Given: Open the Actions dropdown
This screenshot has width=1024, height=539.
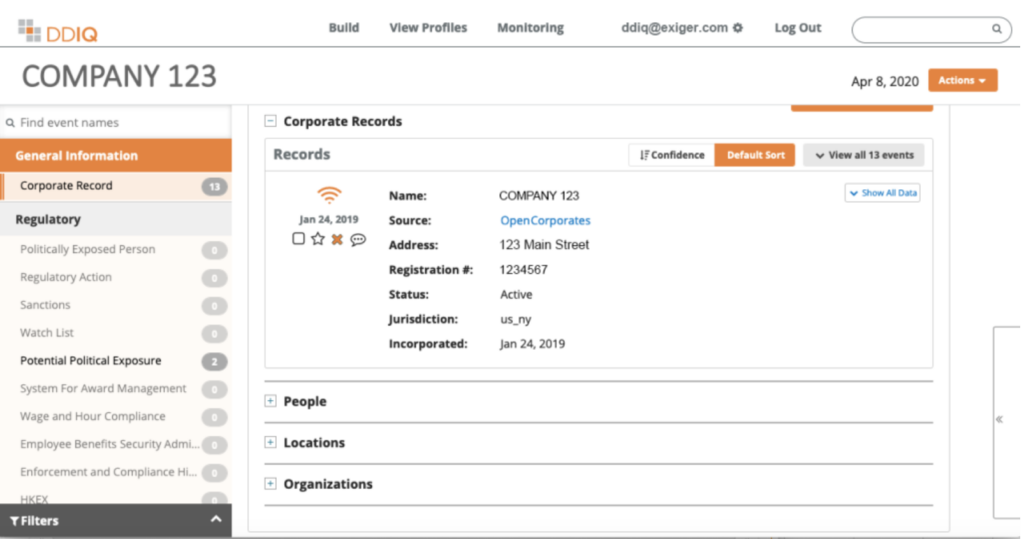Looking at the screenshot, I should click(962, 80).
